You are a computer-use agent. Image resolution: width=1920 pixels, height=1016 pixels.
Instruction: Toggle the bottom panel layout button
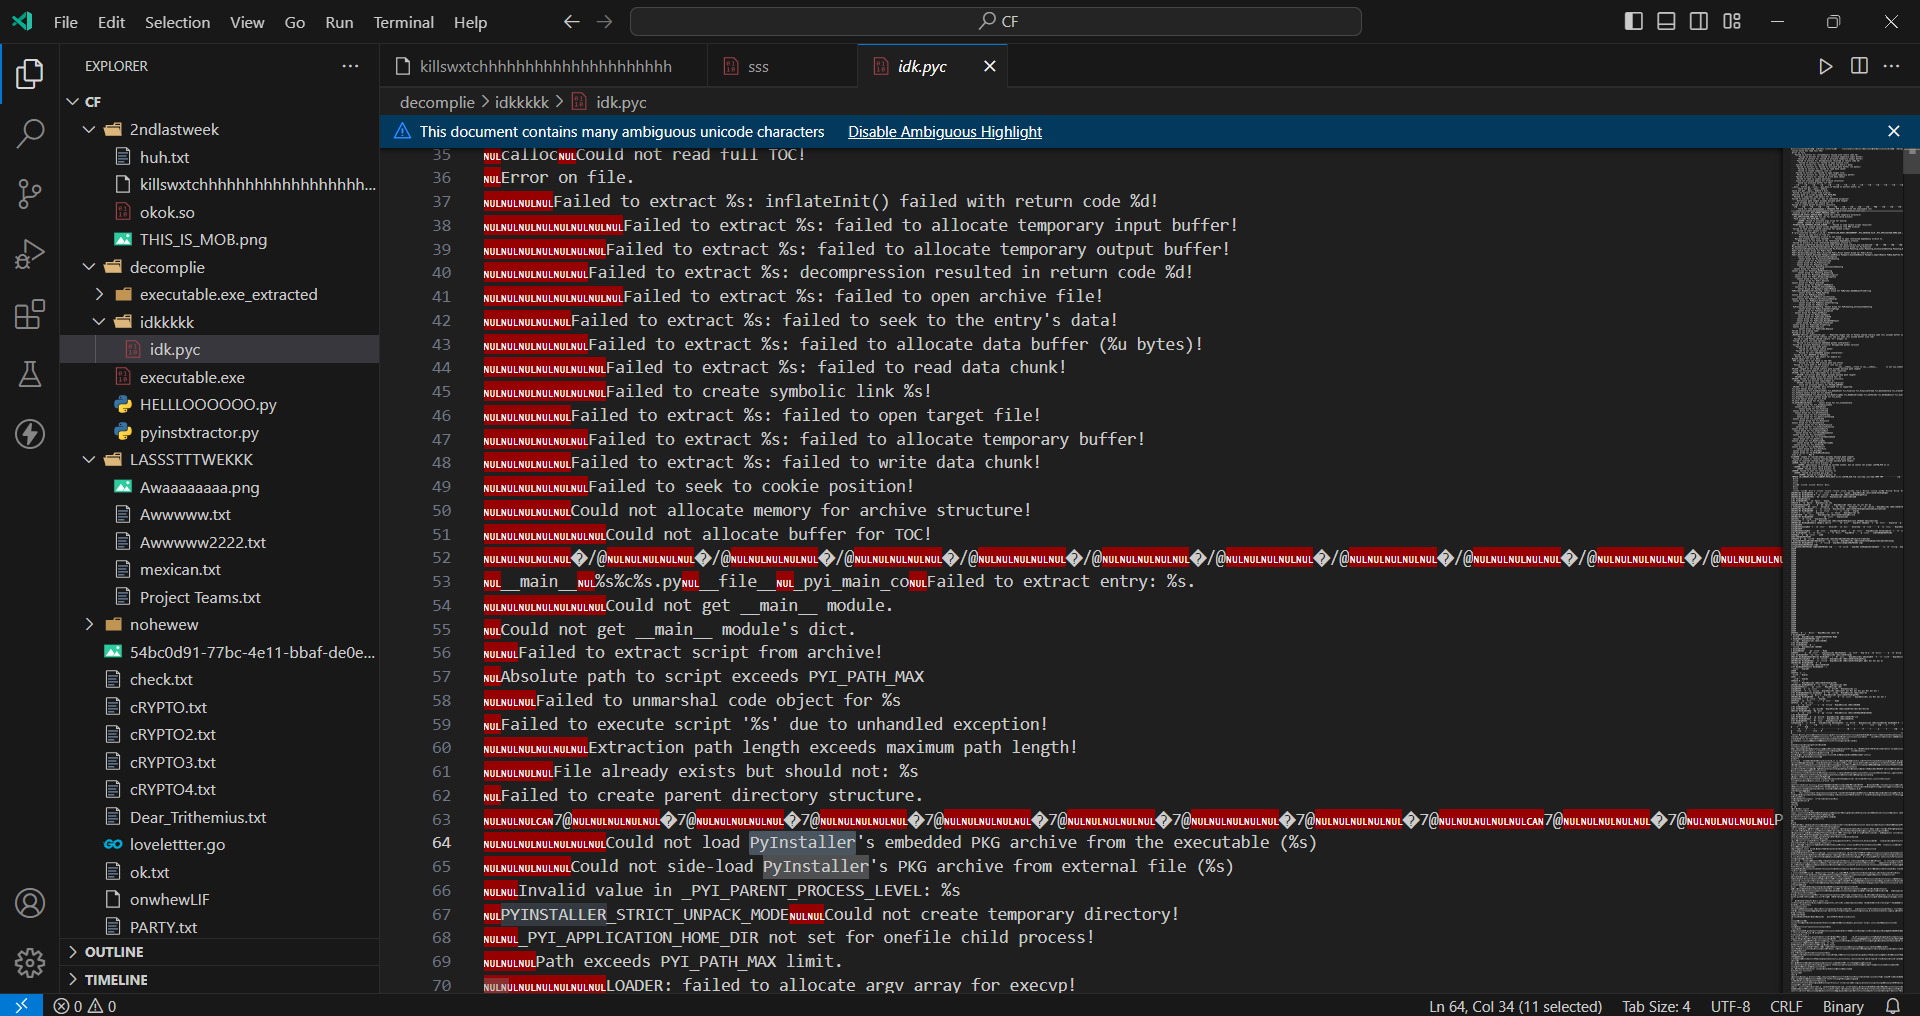pos(1666,22)
